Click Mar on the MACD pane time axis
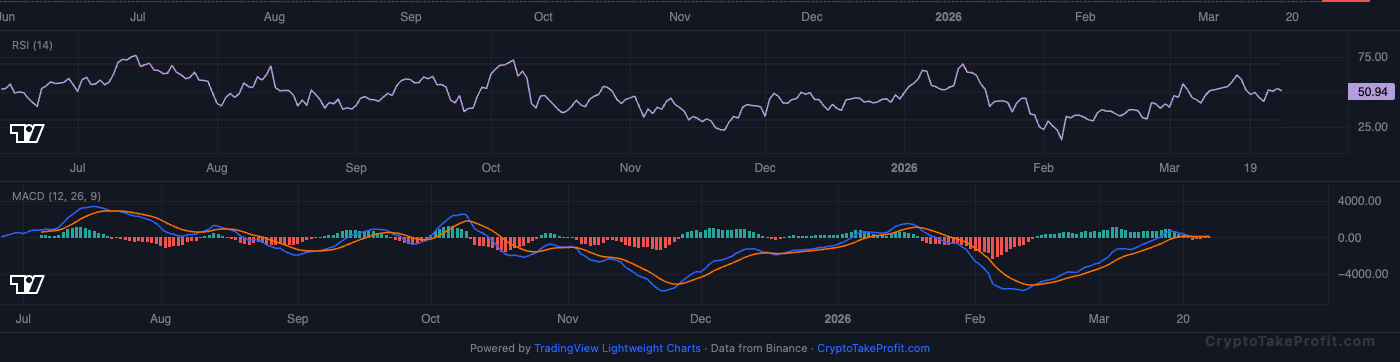This screenshot has height=362, width=1400. [1099, 319]
